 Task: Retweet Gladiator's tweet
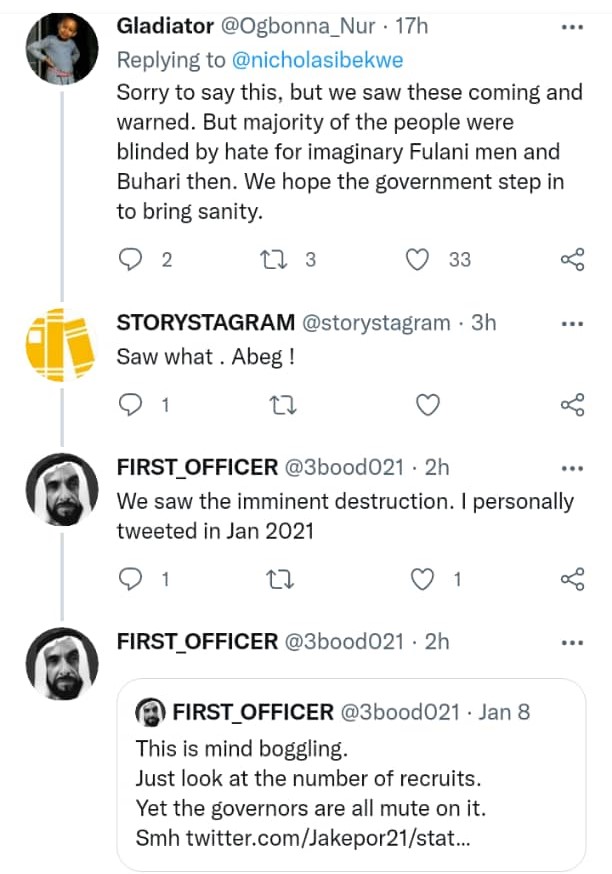[x=272, y=260]
